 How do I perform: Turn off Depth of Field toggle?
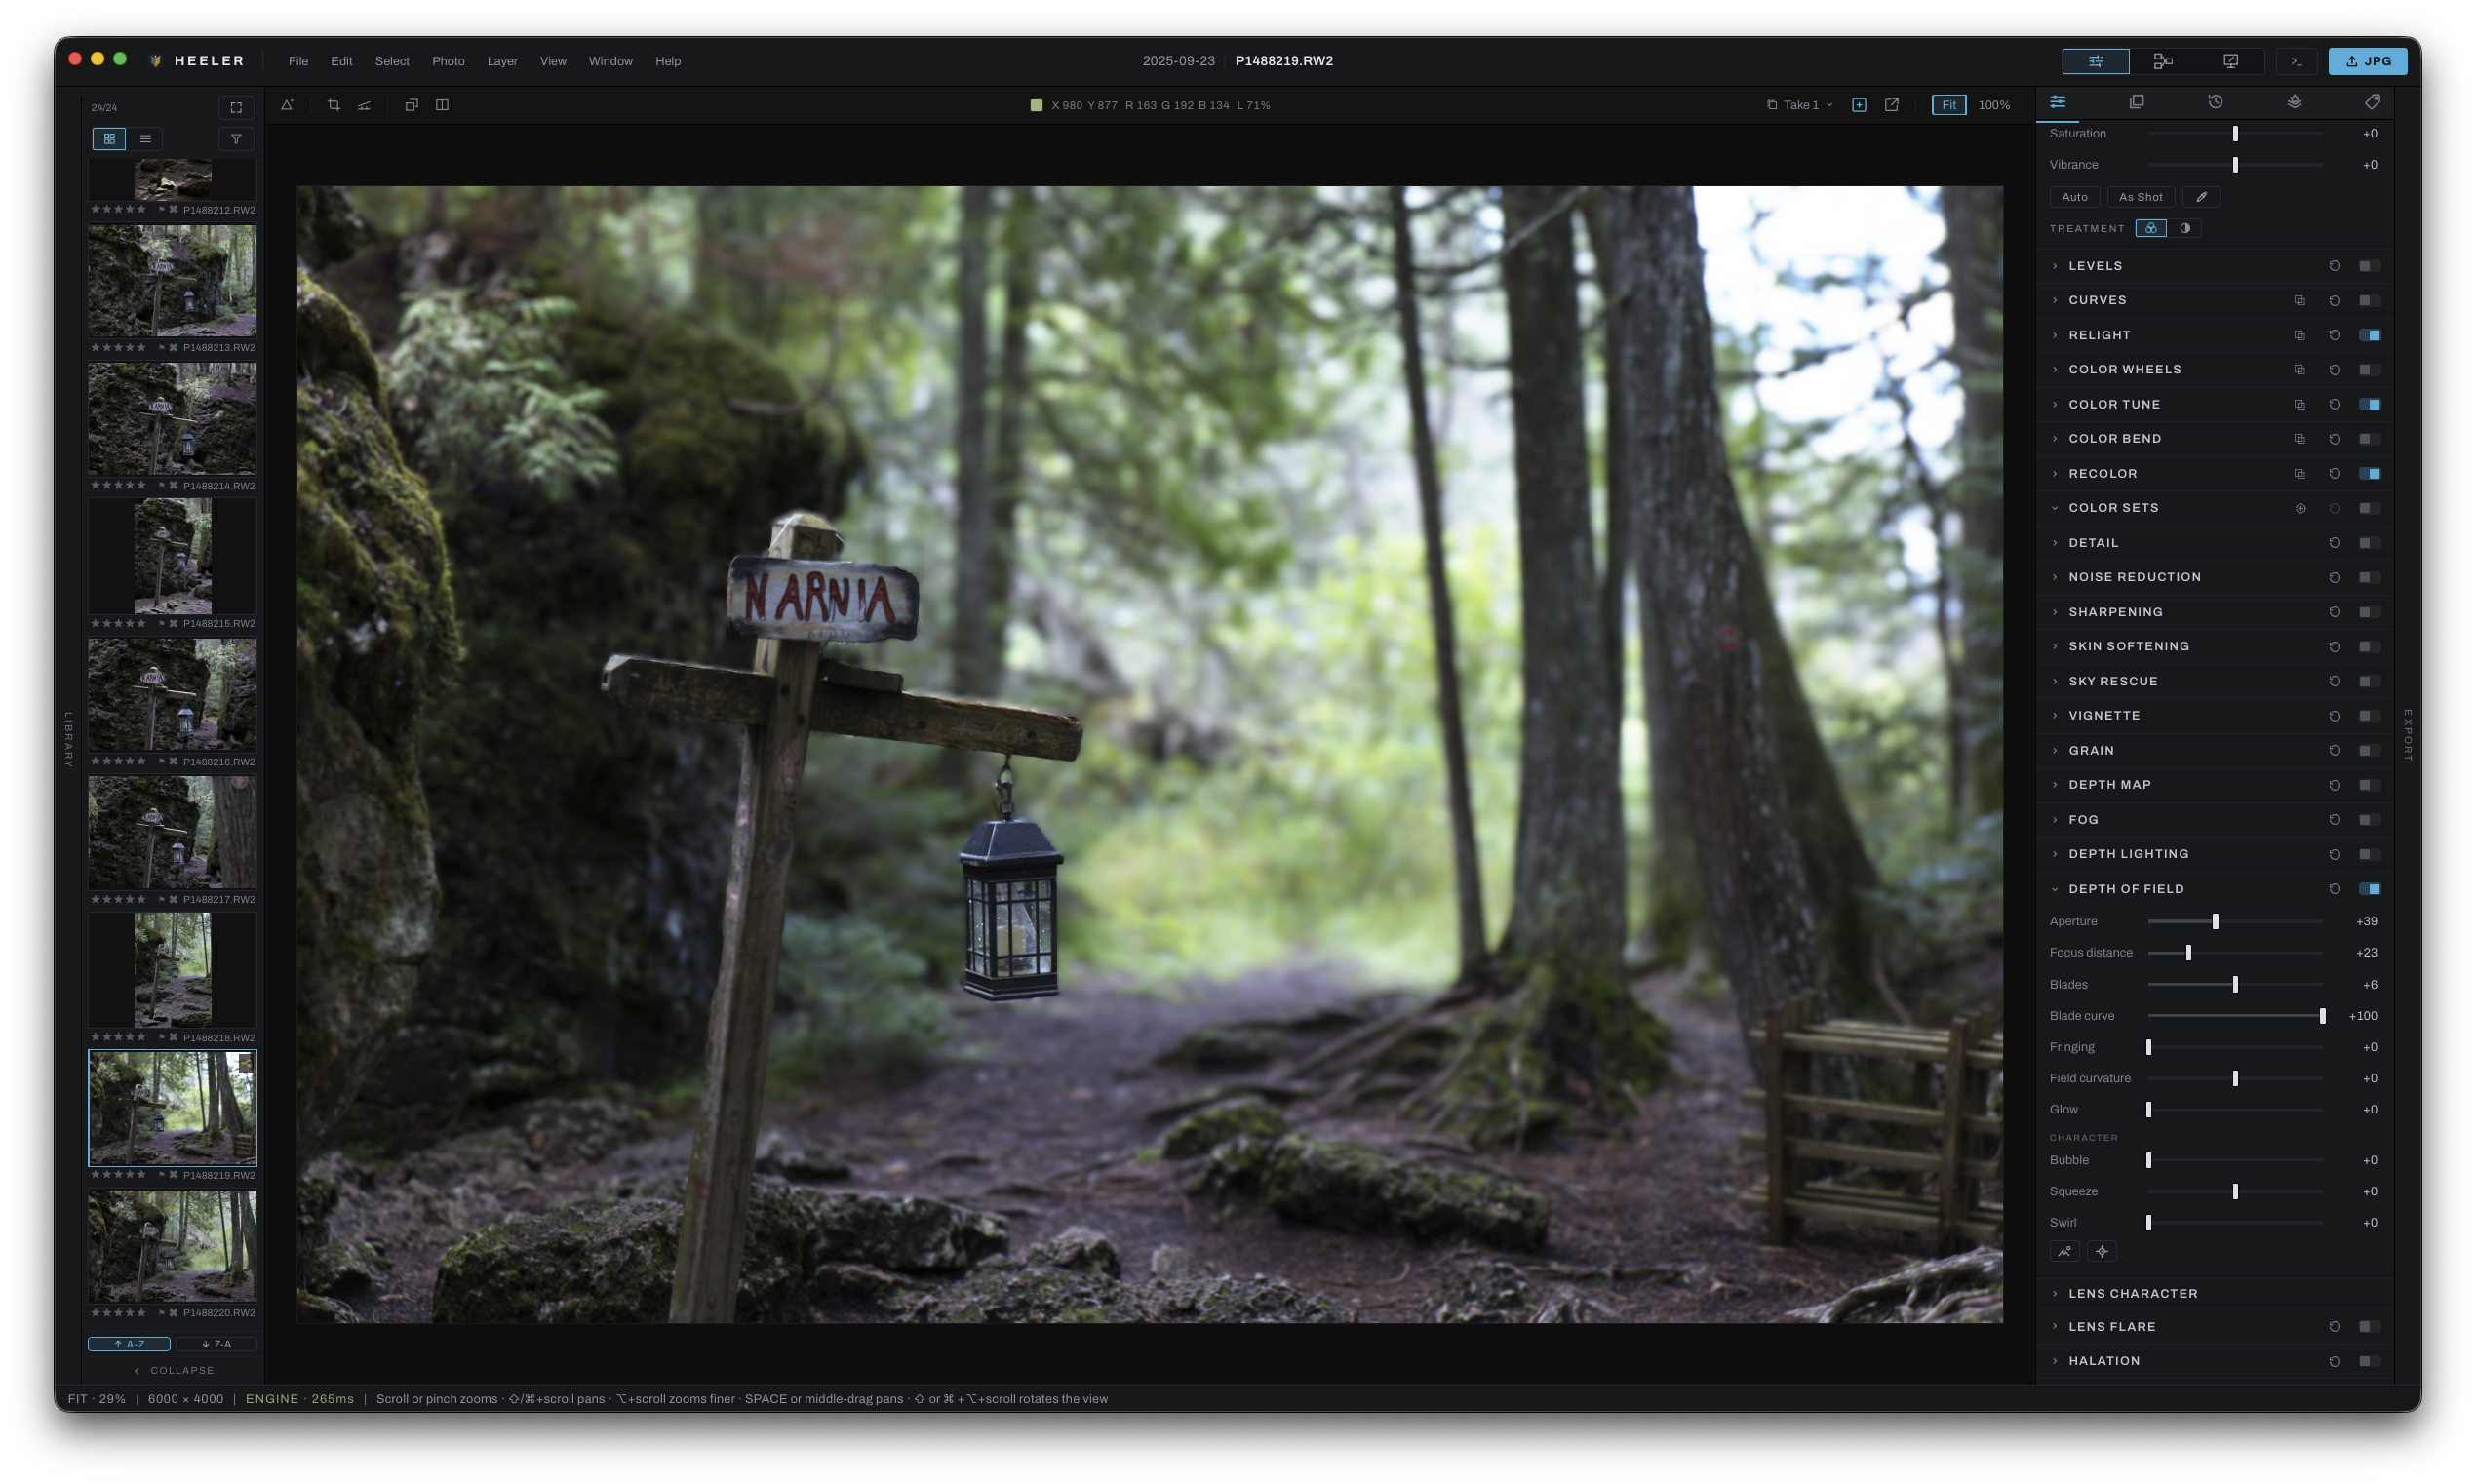[x=2369, y=889]
